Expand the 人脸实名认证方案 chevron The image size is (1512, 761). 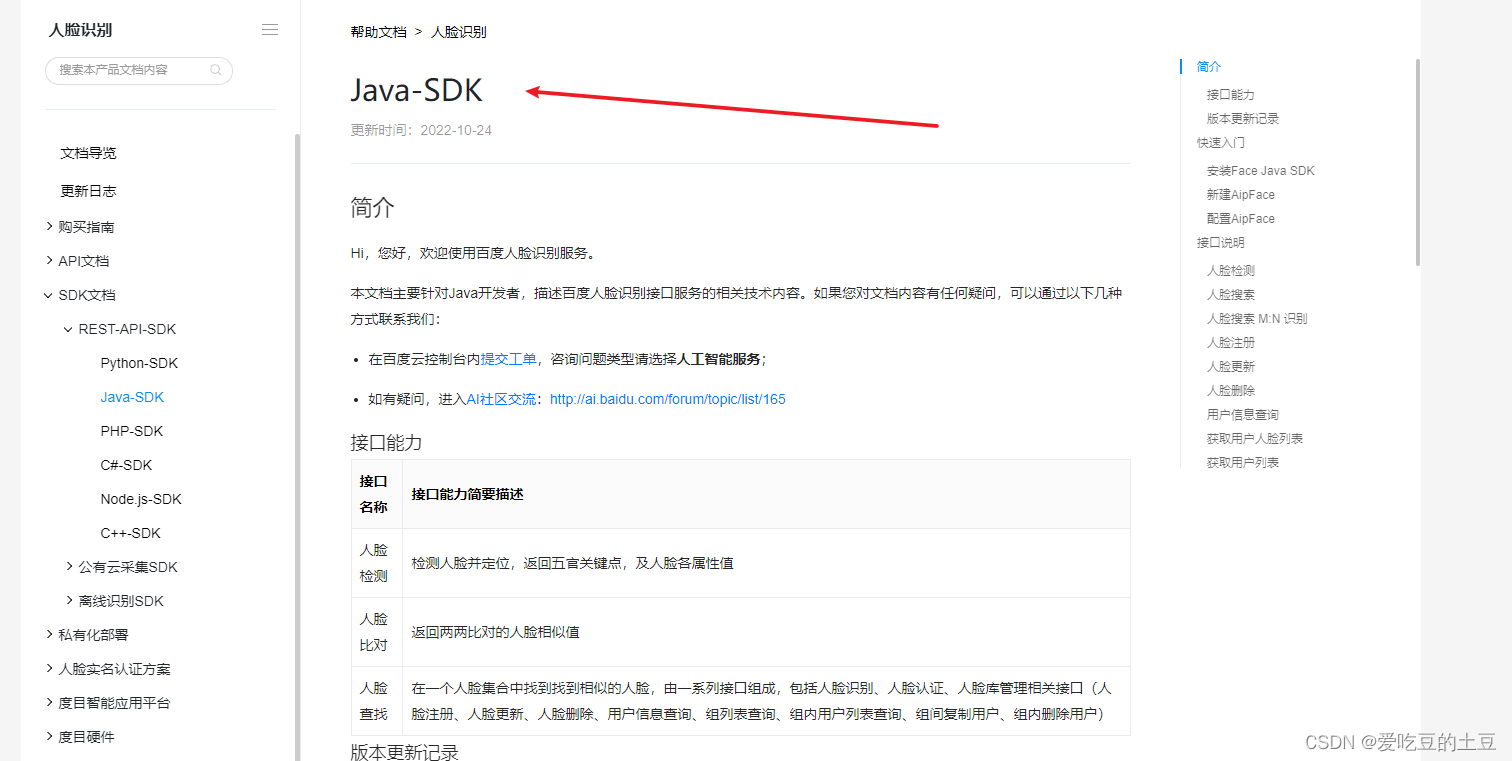click(50, 669)
